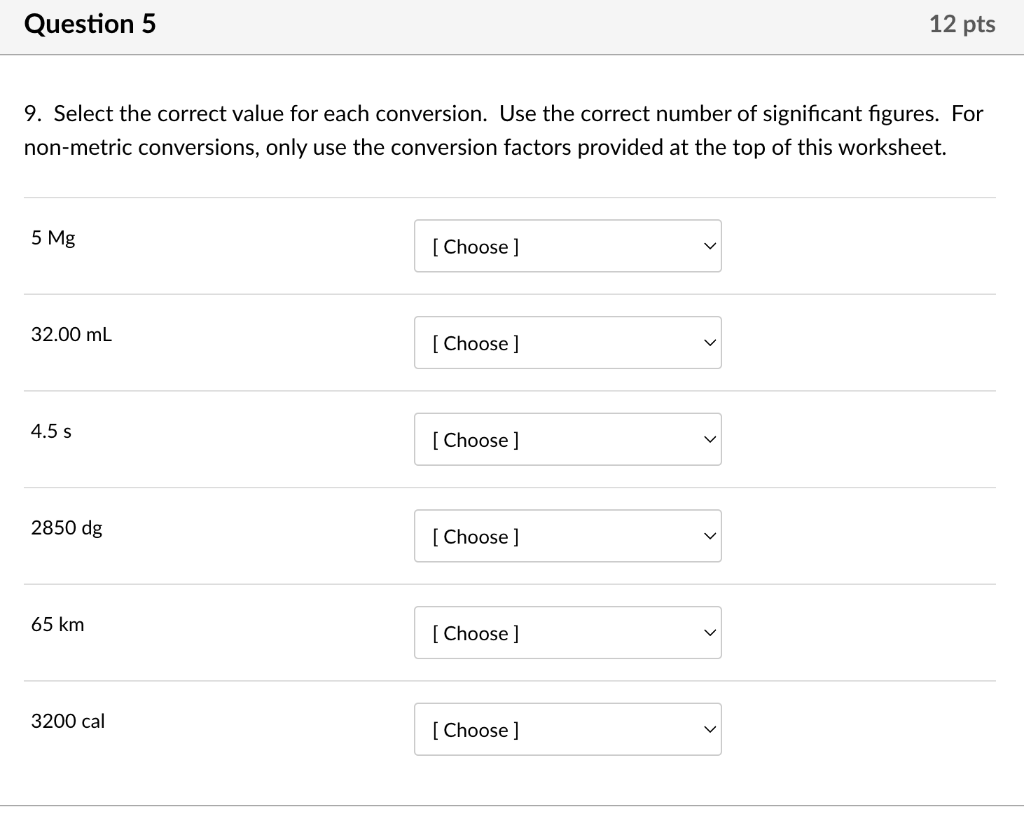
Task: Select the [Choose] placeholder text for 4.5 s
Action: click(x=474, y=439)
